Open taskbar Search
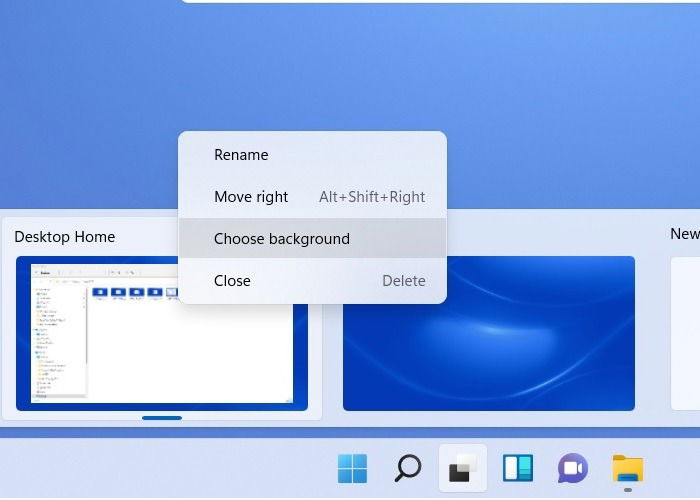The image size is (700, 500). [x=408, y=468]
